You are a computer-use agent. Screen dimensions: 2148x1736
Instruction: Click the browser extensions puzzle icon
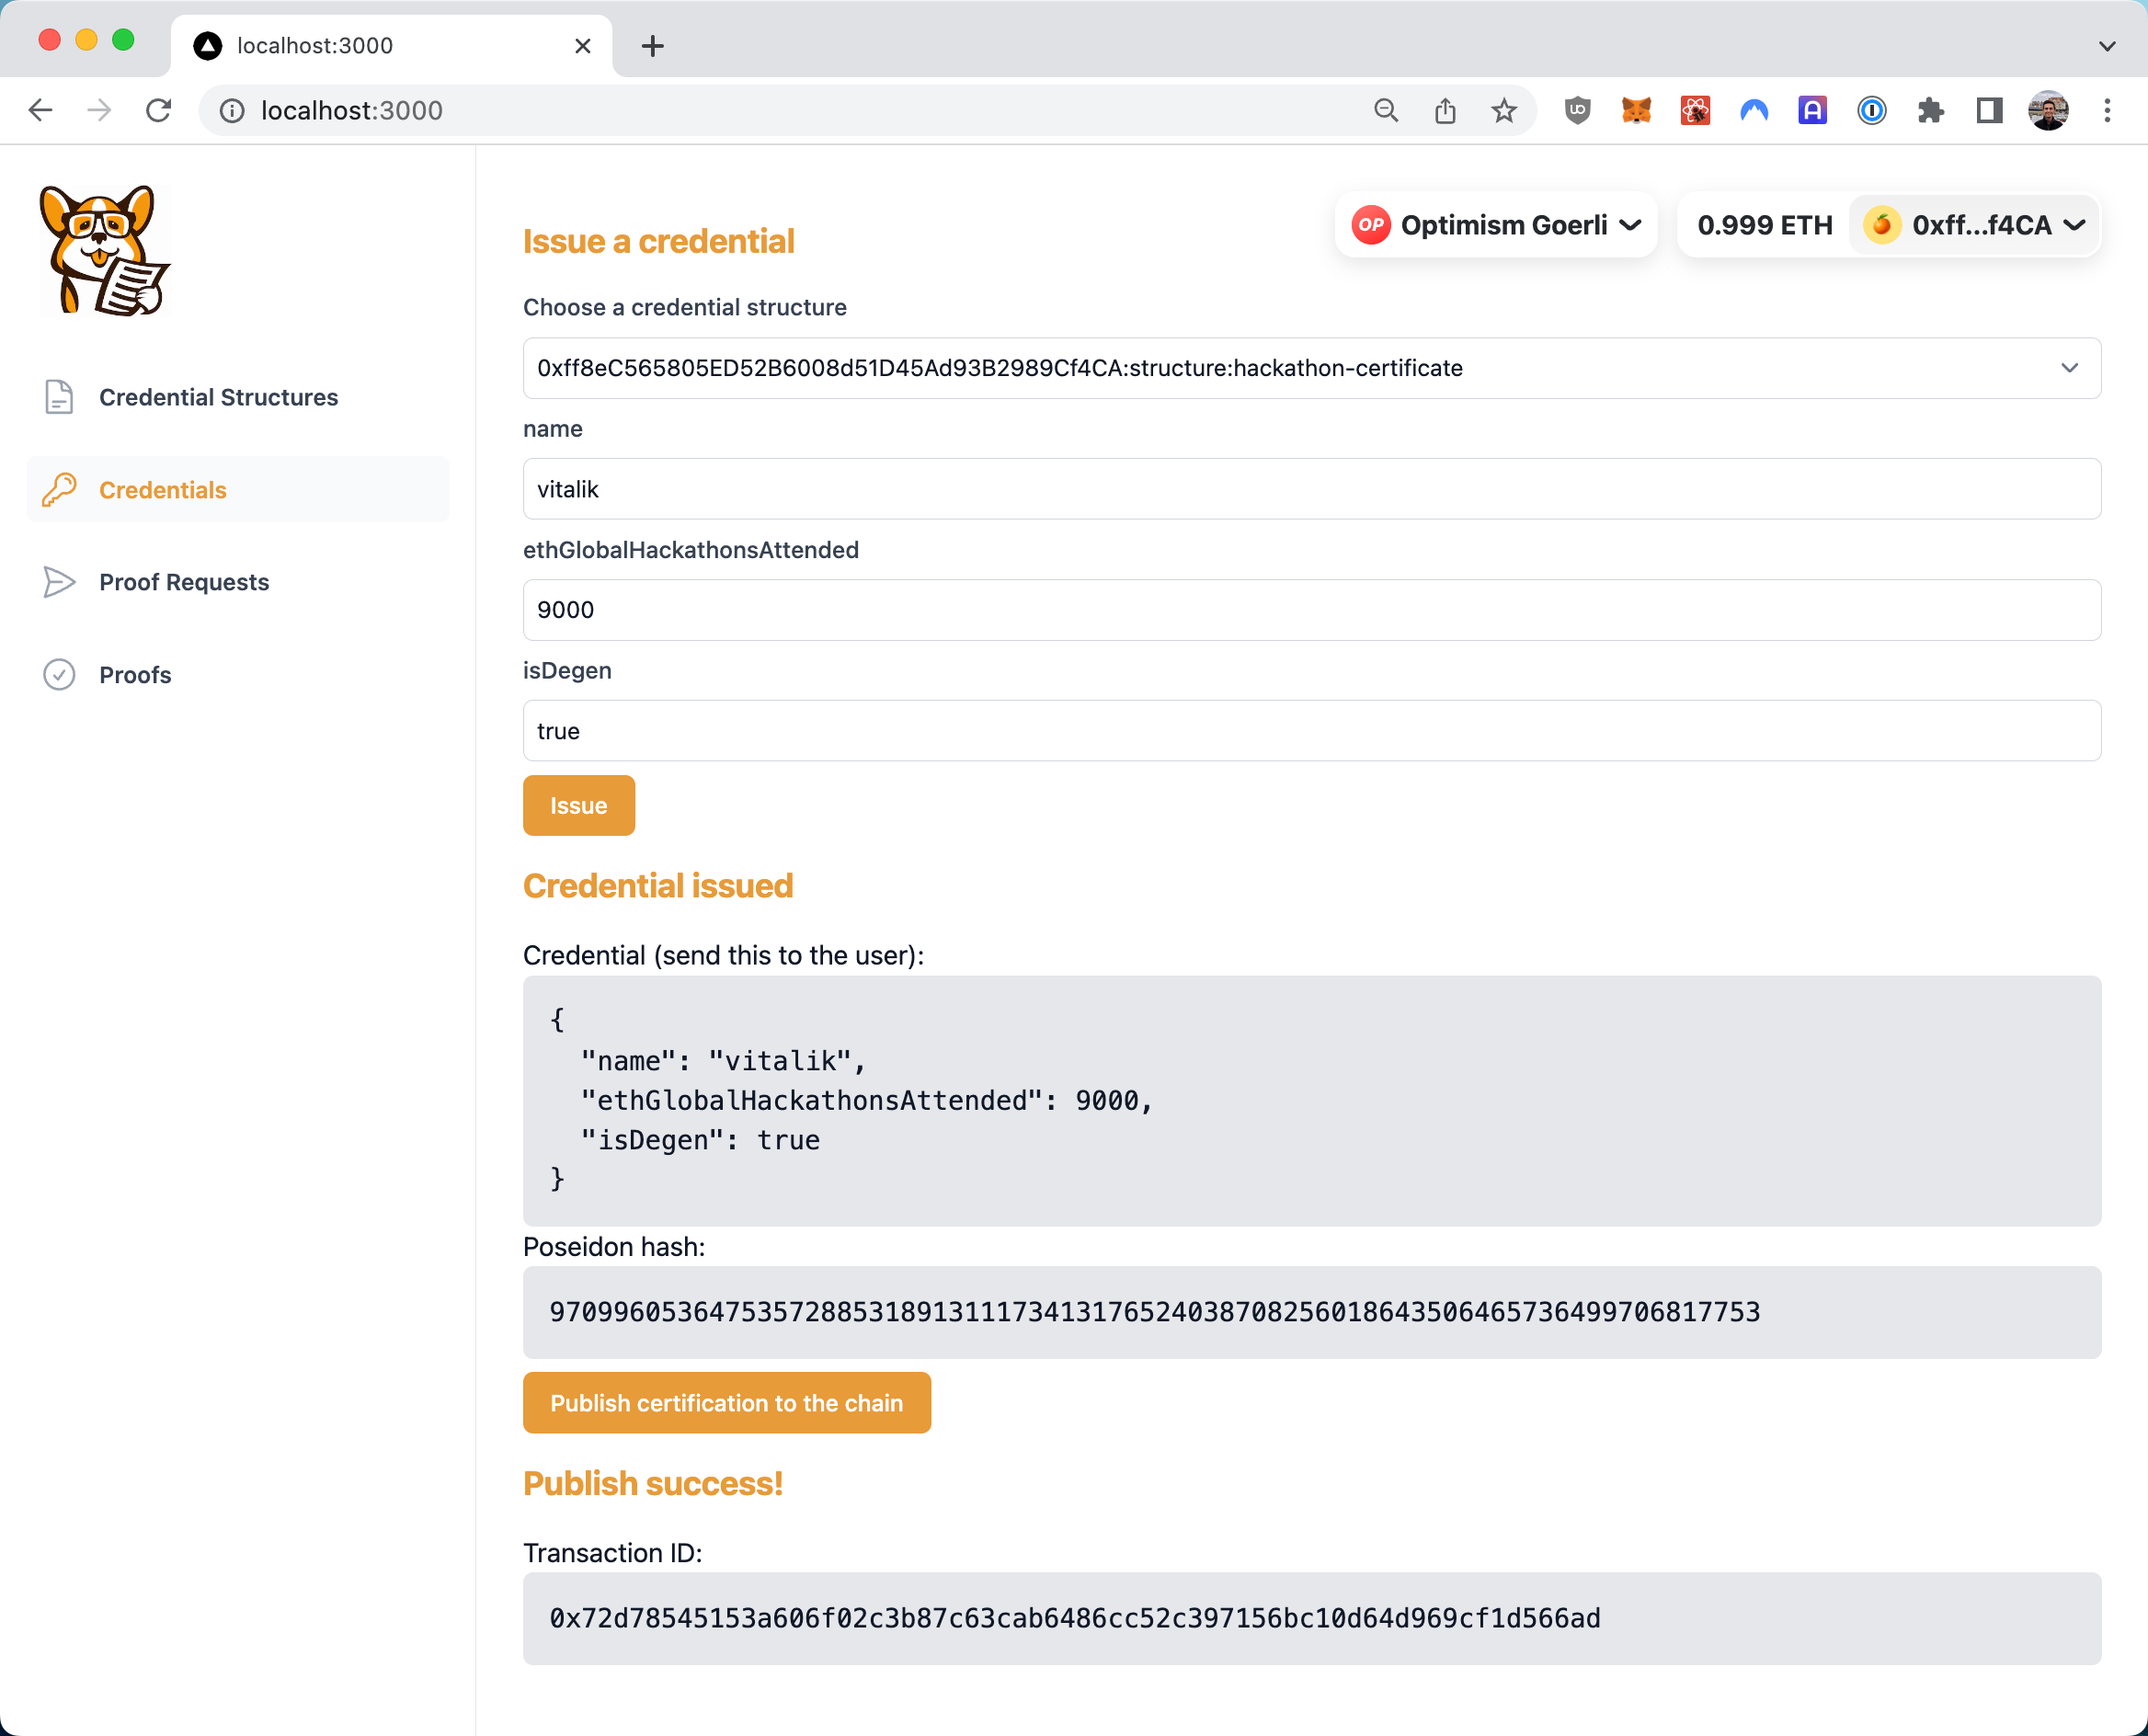point(1932,111)
